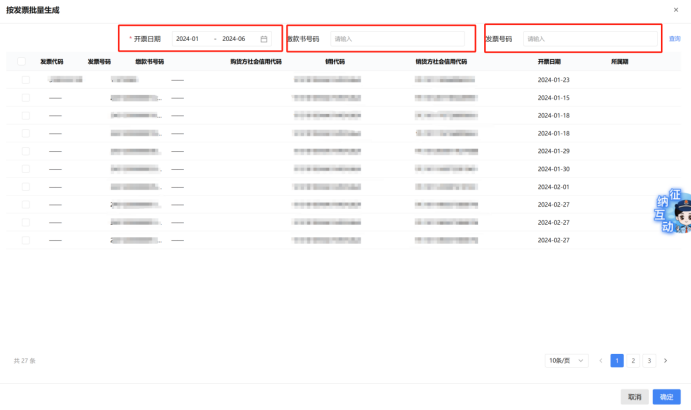Open the 10条/页 page size dropdown

(x=566, y=361)
